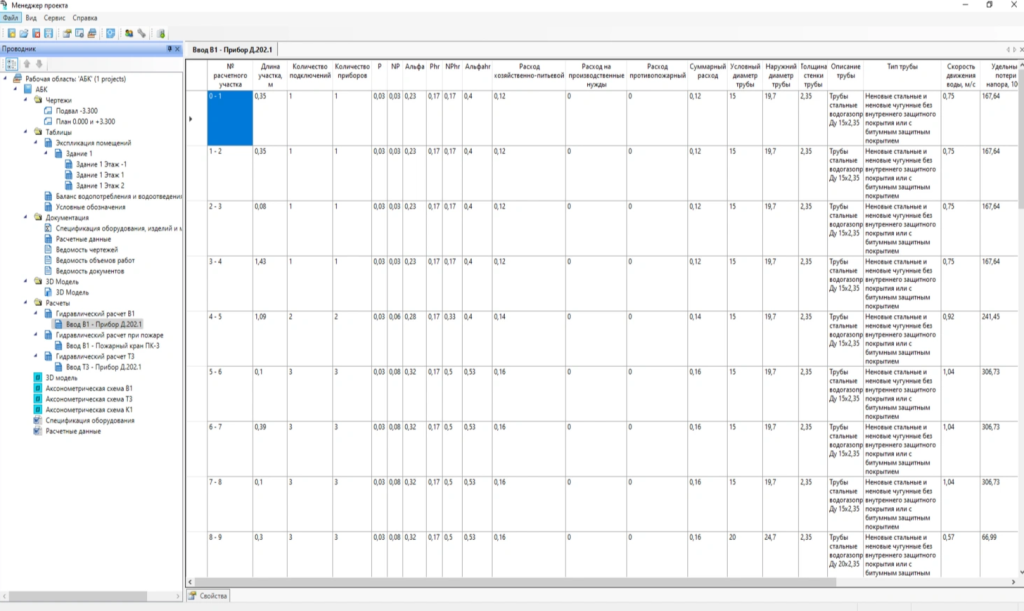The width and height of the screenshot is (1024, 611).
Task: Open Аксонометрическая схема Т3 item
Action: tap(88, 399)
